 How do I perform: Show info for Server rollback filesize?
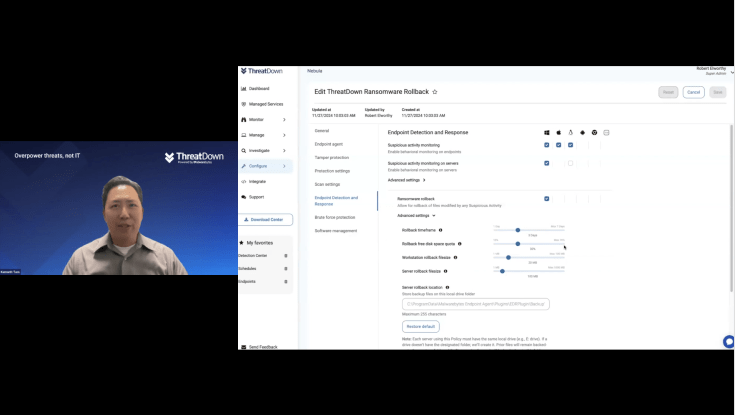[445, 271]
